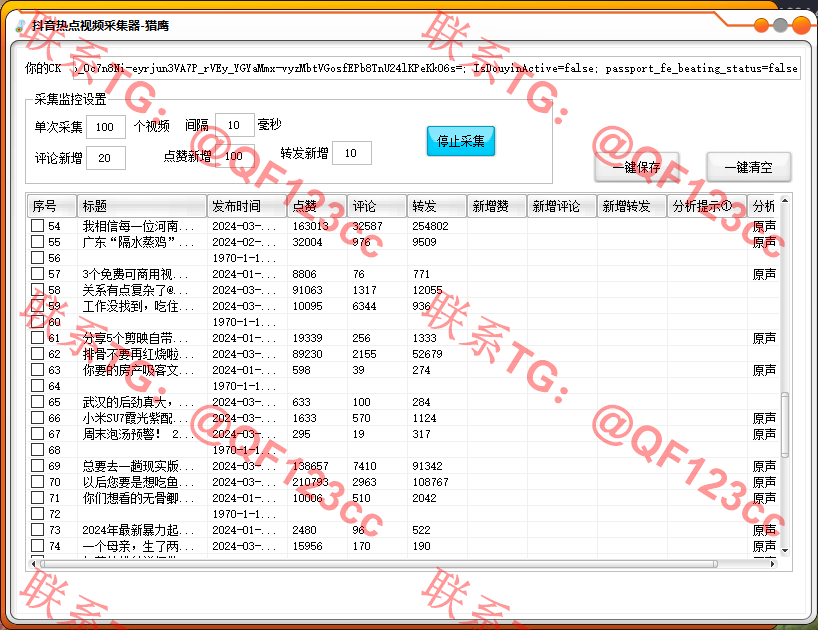Viewport: 818px width, 630px height.
Task: Click the likes value "163013"
Action: tap(310, 226)
